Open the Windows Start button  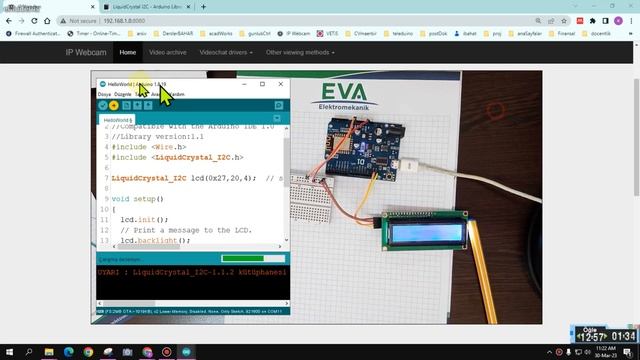9,352
